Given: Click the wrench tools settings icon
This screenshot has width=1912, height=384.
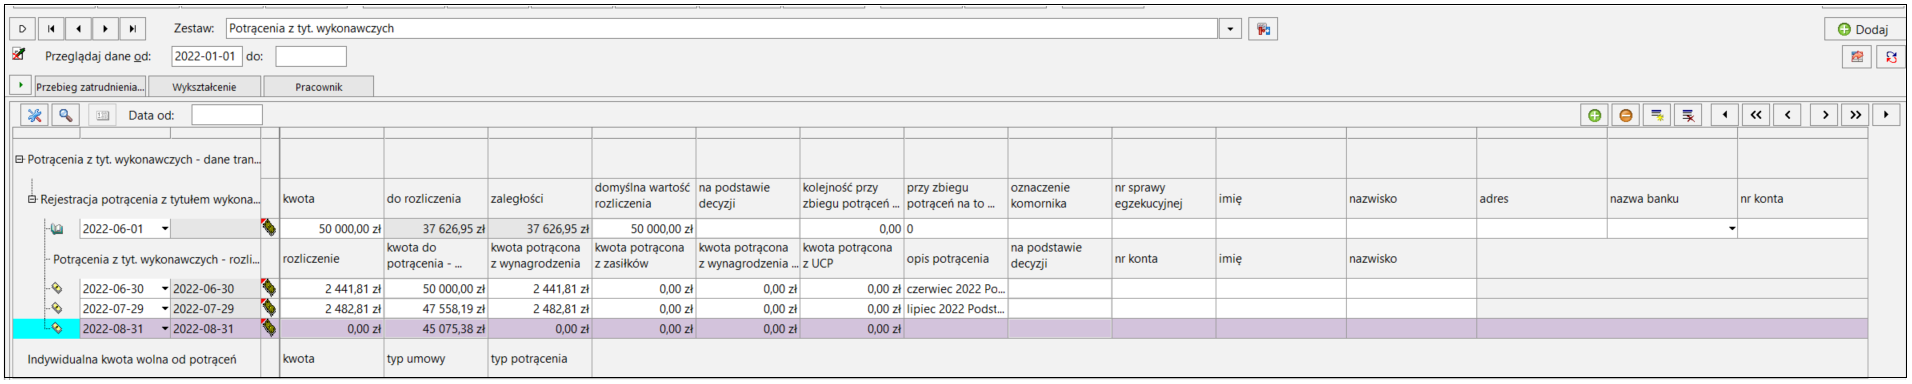Looking at the screenshot, I should [35, 115].
